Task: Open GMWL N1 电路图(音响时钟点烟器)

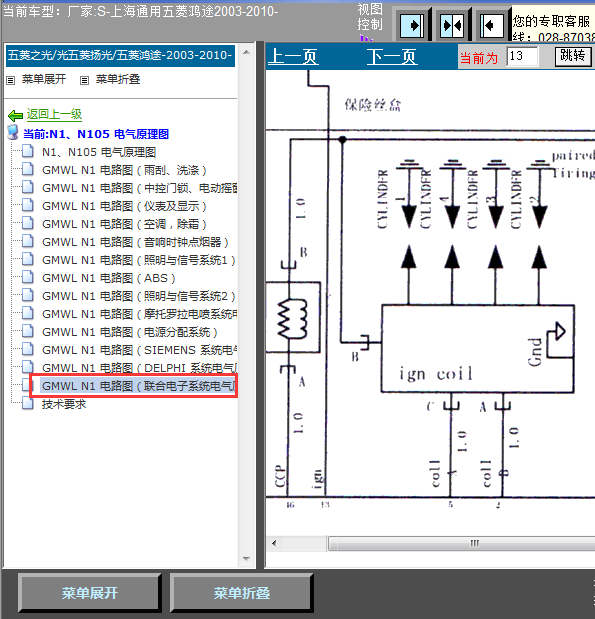Action: click(x=135, y=242)
